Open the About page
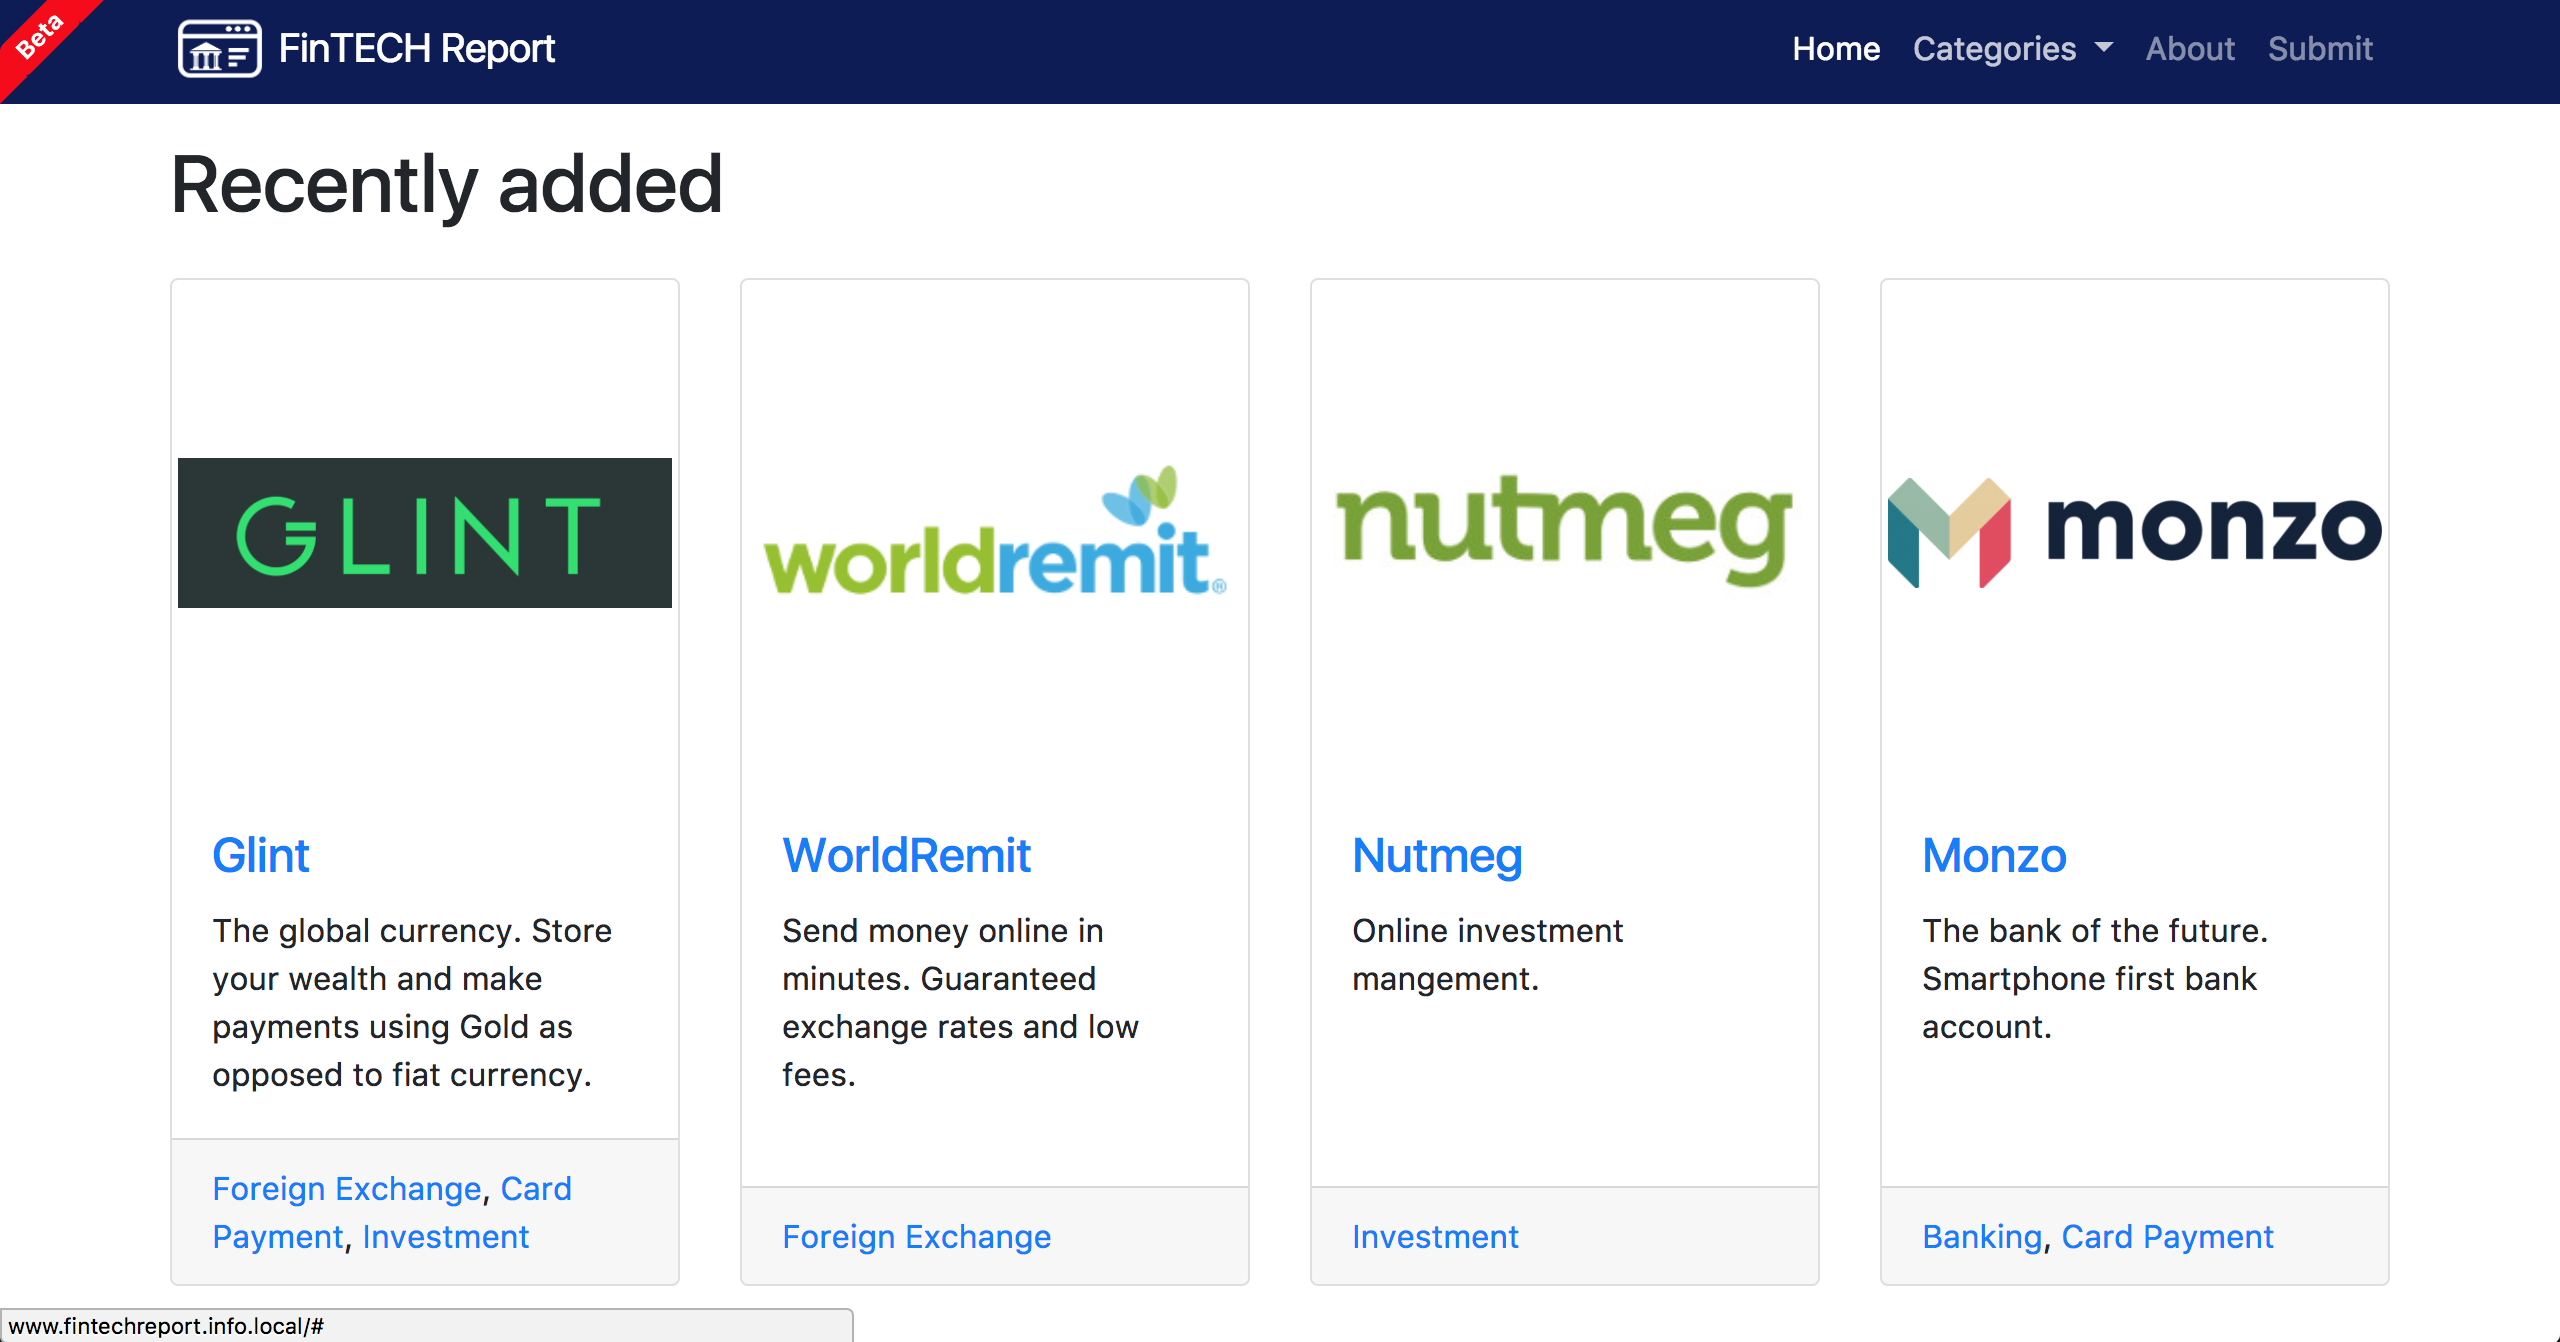2560x1342 pixels. (x=2191, y=48)
